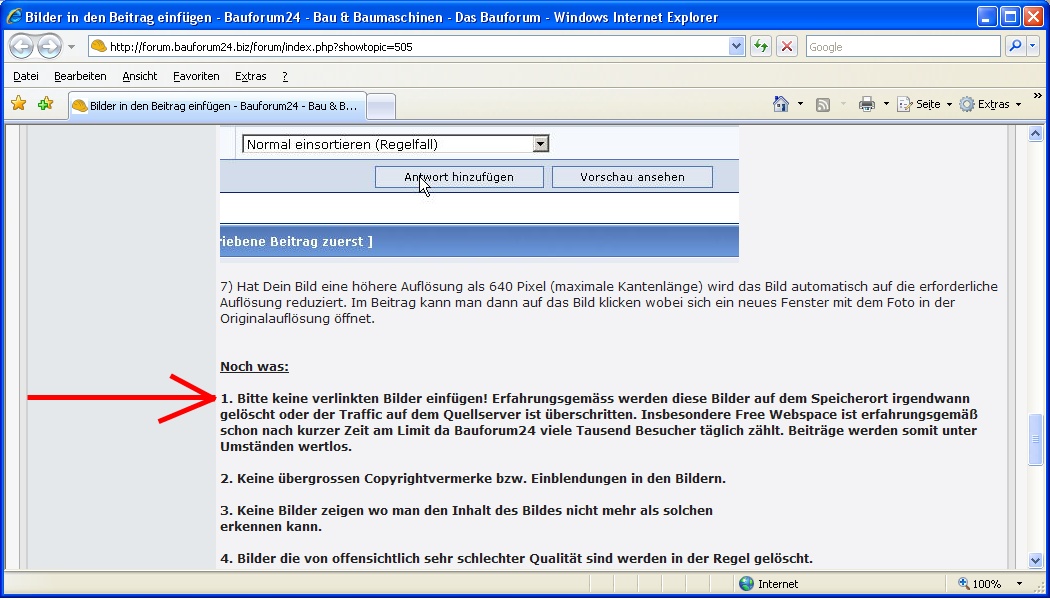The image size is (1050, 600).
Task: Go forward with the Forward arrow button
Action: click(49, 46)
